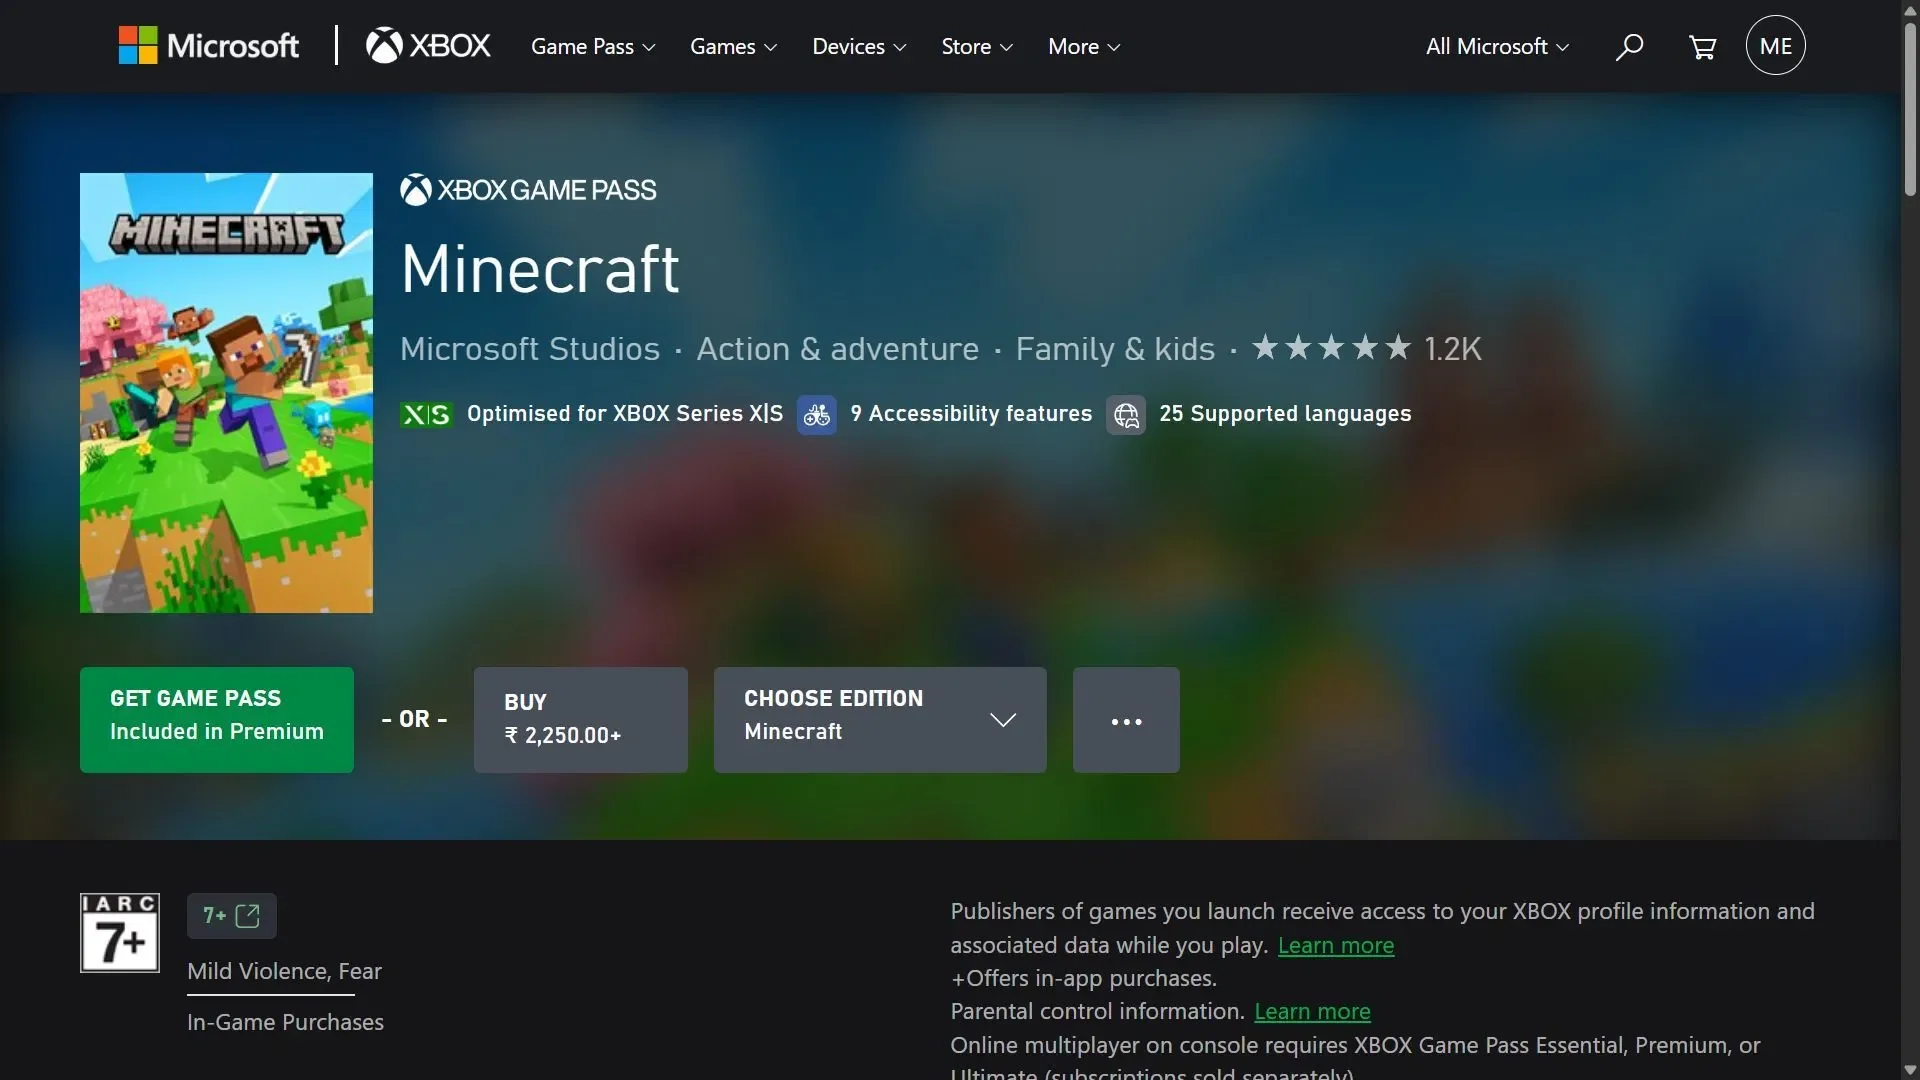View the shopping cart
The height and width of the screenshot is (1080, 1920).
pos(1702,47)
